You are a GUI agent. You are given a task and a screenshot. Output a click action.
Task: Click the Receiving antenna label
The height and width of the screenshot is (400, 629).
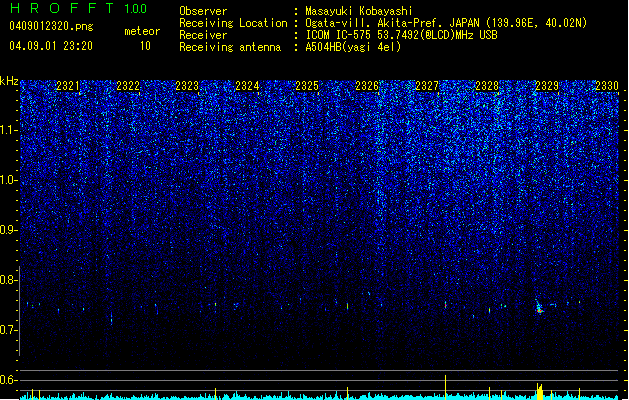pos(230,47)
